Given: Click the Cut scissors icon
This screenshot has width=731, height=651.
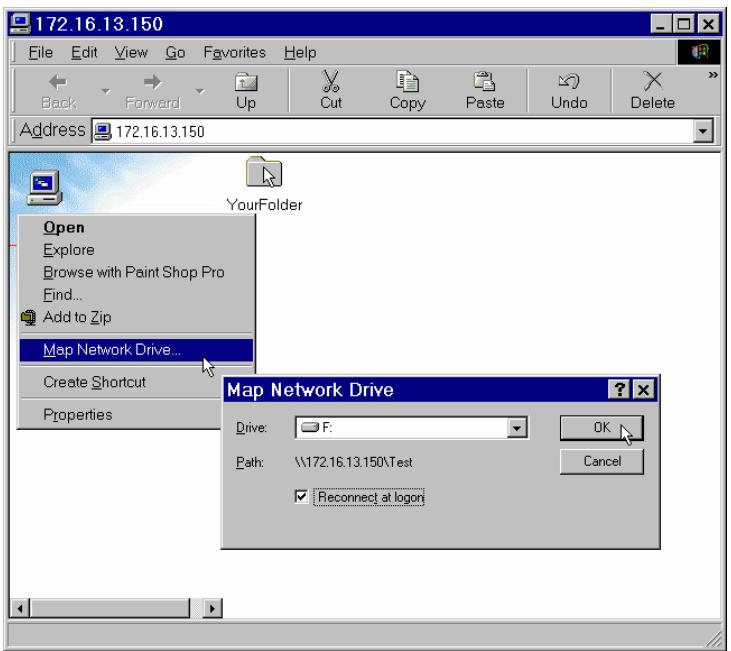Looking at the screenshot, I should click(331, 82).
